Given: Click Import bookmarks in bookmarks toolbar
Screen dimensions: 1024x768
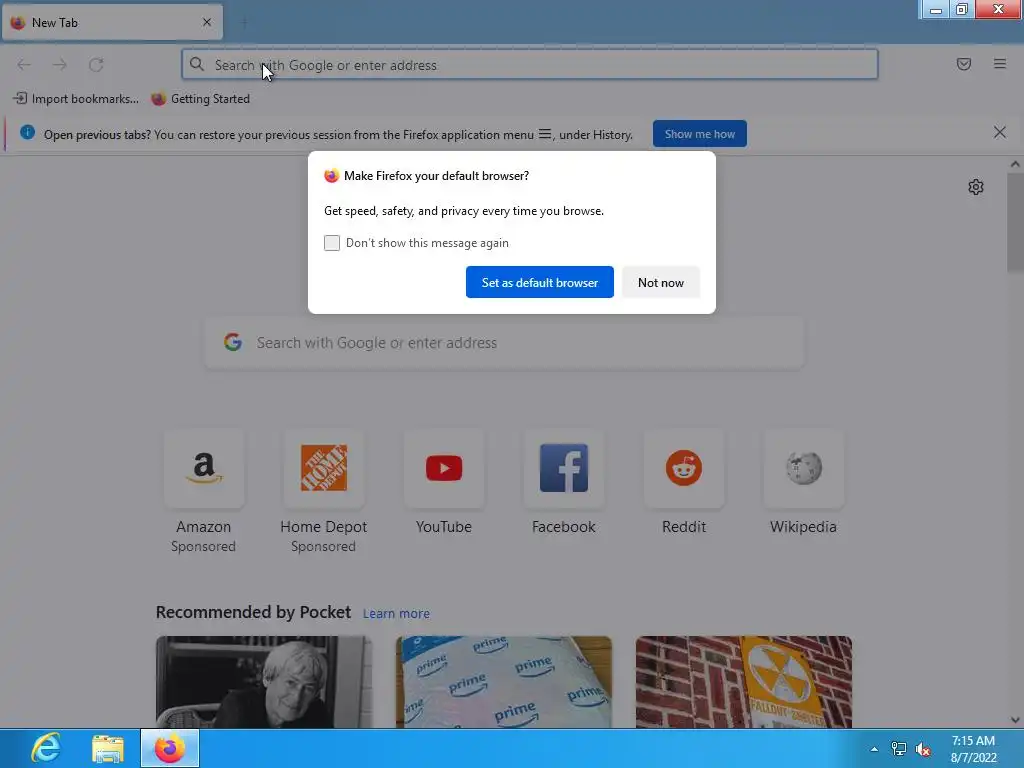Looking at the screenshot, I should pyautogui.click(x=76, y=99).
